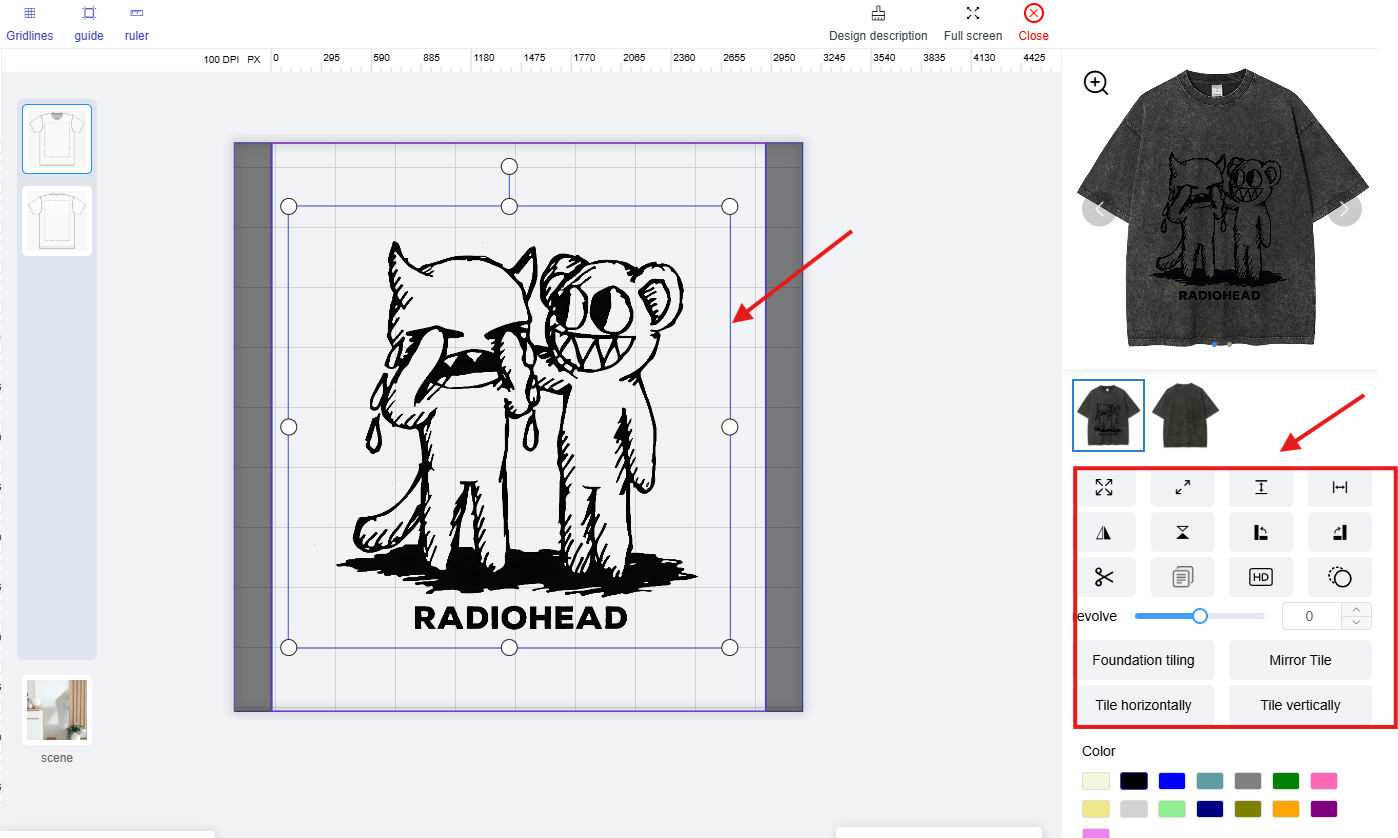Click the HD enhance icon
The image size is (1398, 838).
(1261, 577)
